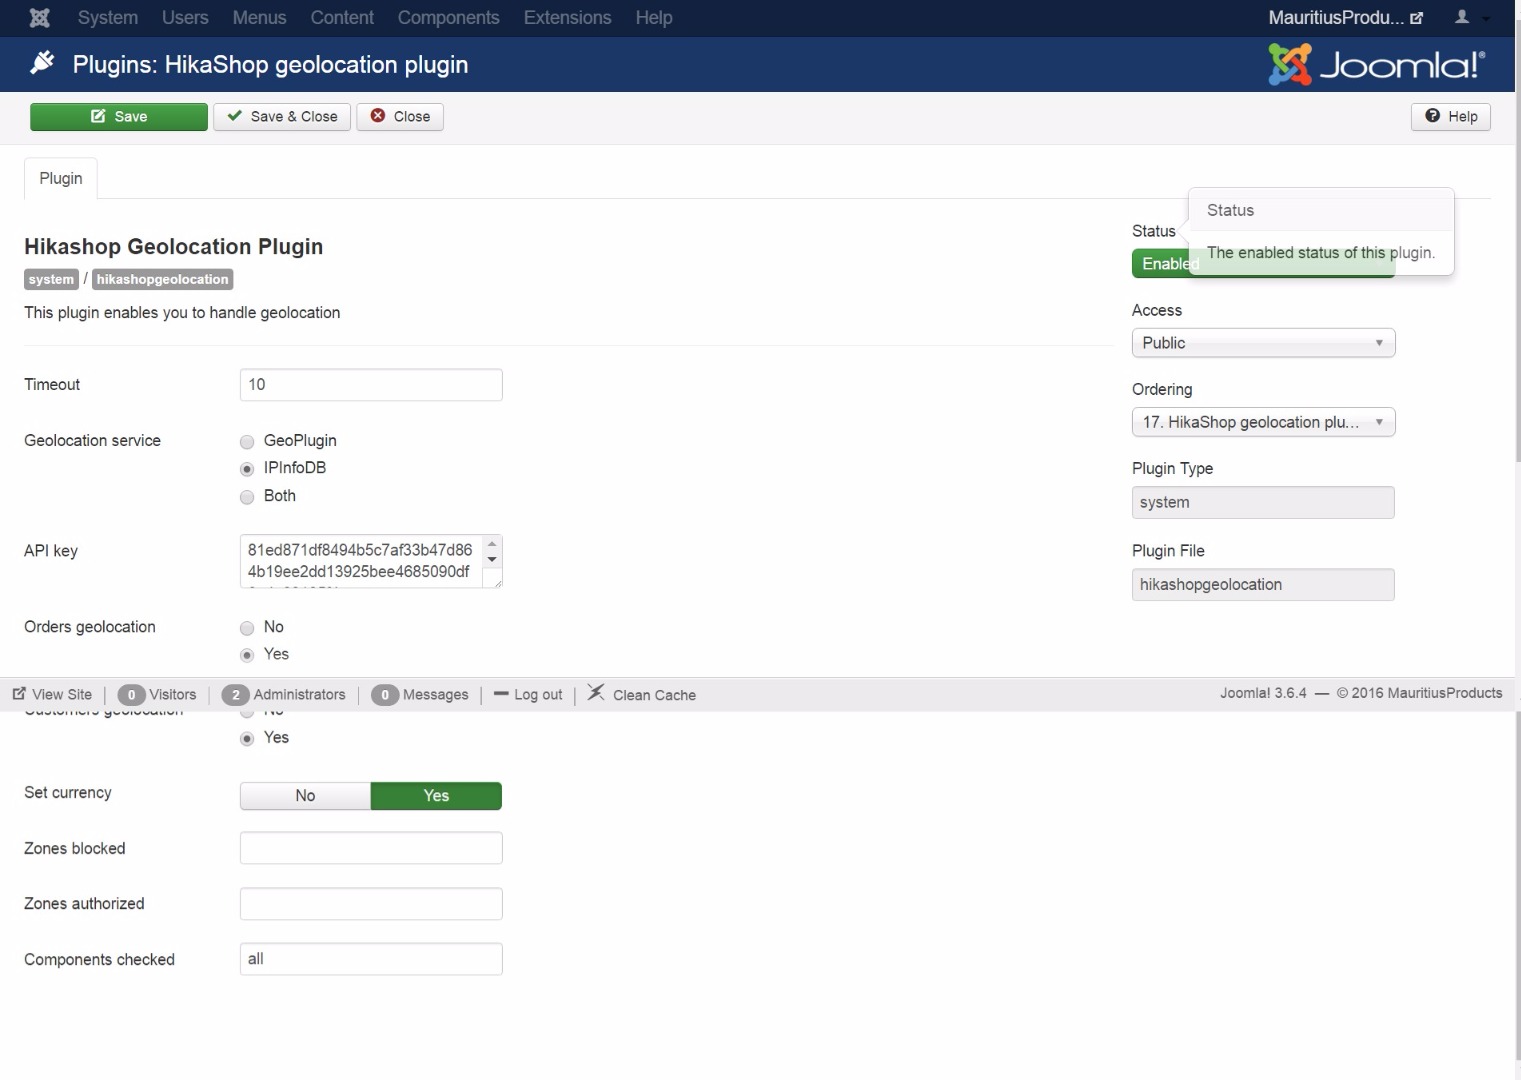Viewport: 1521px width, 1080px height.
Task: Select Both geolocation services
Action: [247, 497]
